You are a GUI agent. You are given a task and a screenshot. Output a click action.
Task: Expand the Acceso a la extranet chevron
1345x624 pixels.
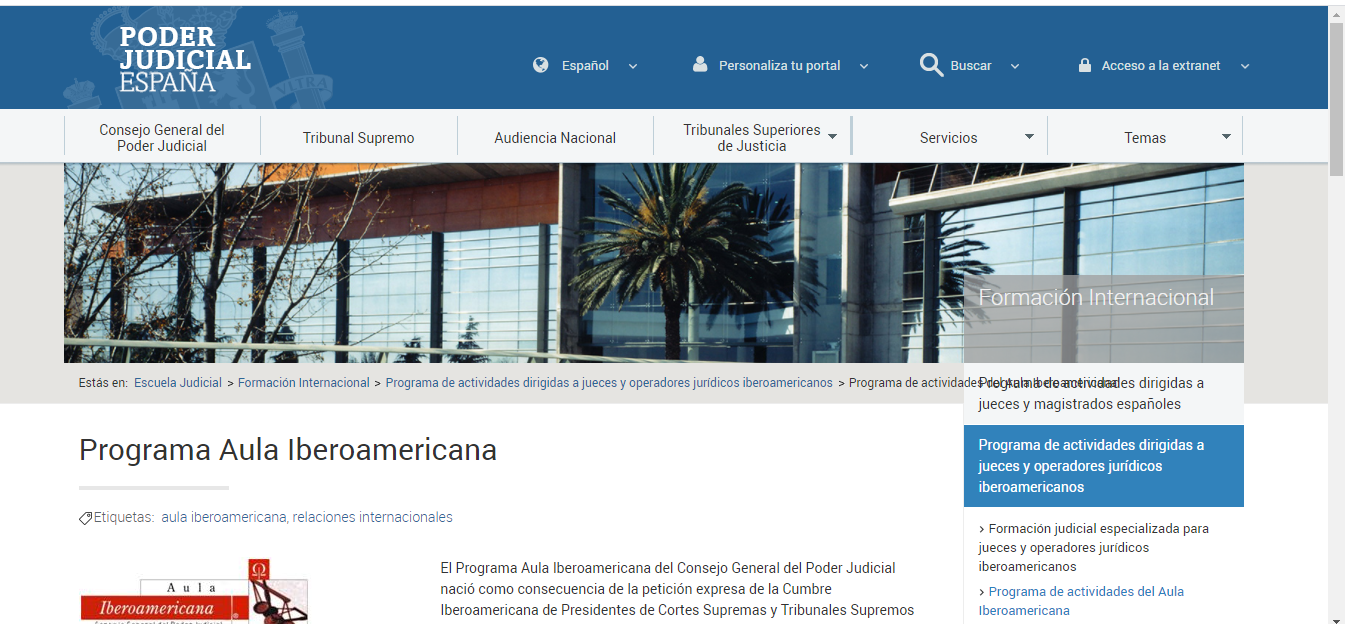pos(1244,66)
